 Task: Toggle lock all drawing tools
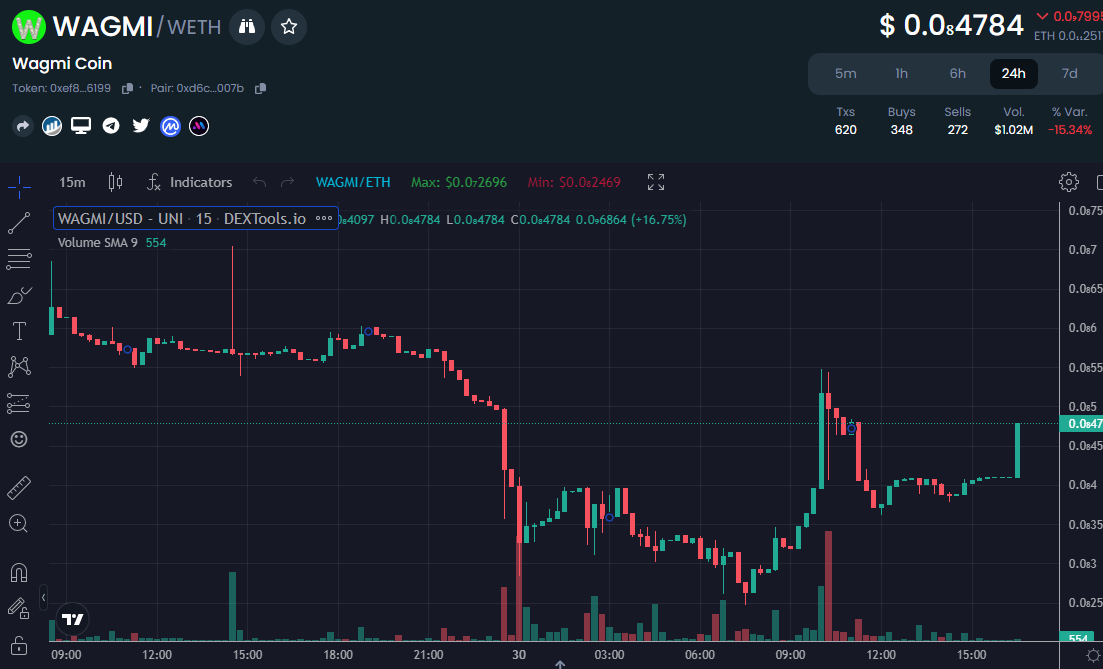[x=19, y=645]
